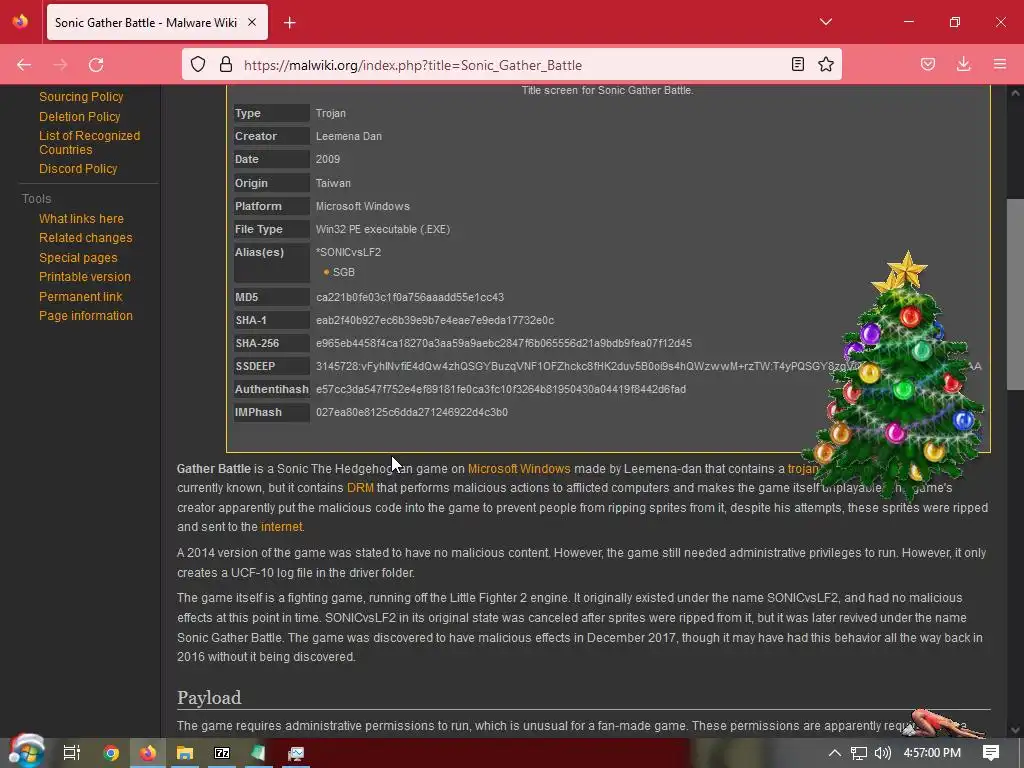Show hidden system tray icons

click(x=834, y=753)
